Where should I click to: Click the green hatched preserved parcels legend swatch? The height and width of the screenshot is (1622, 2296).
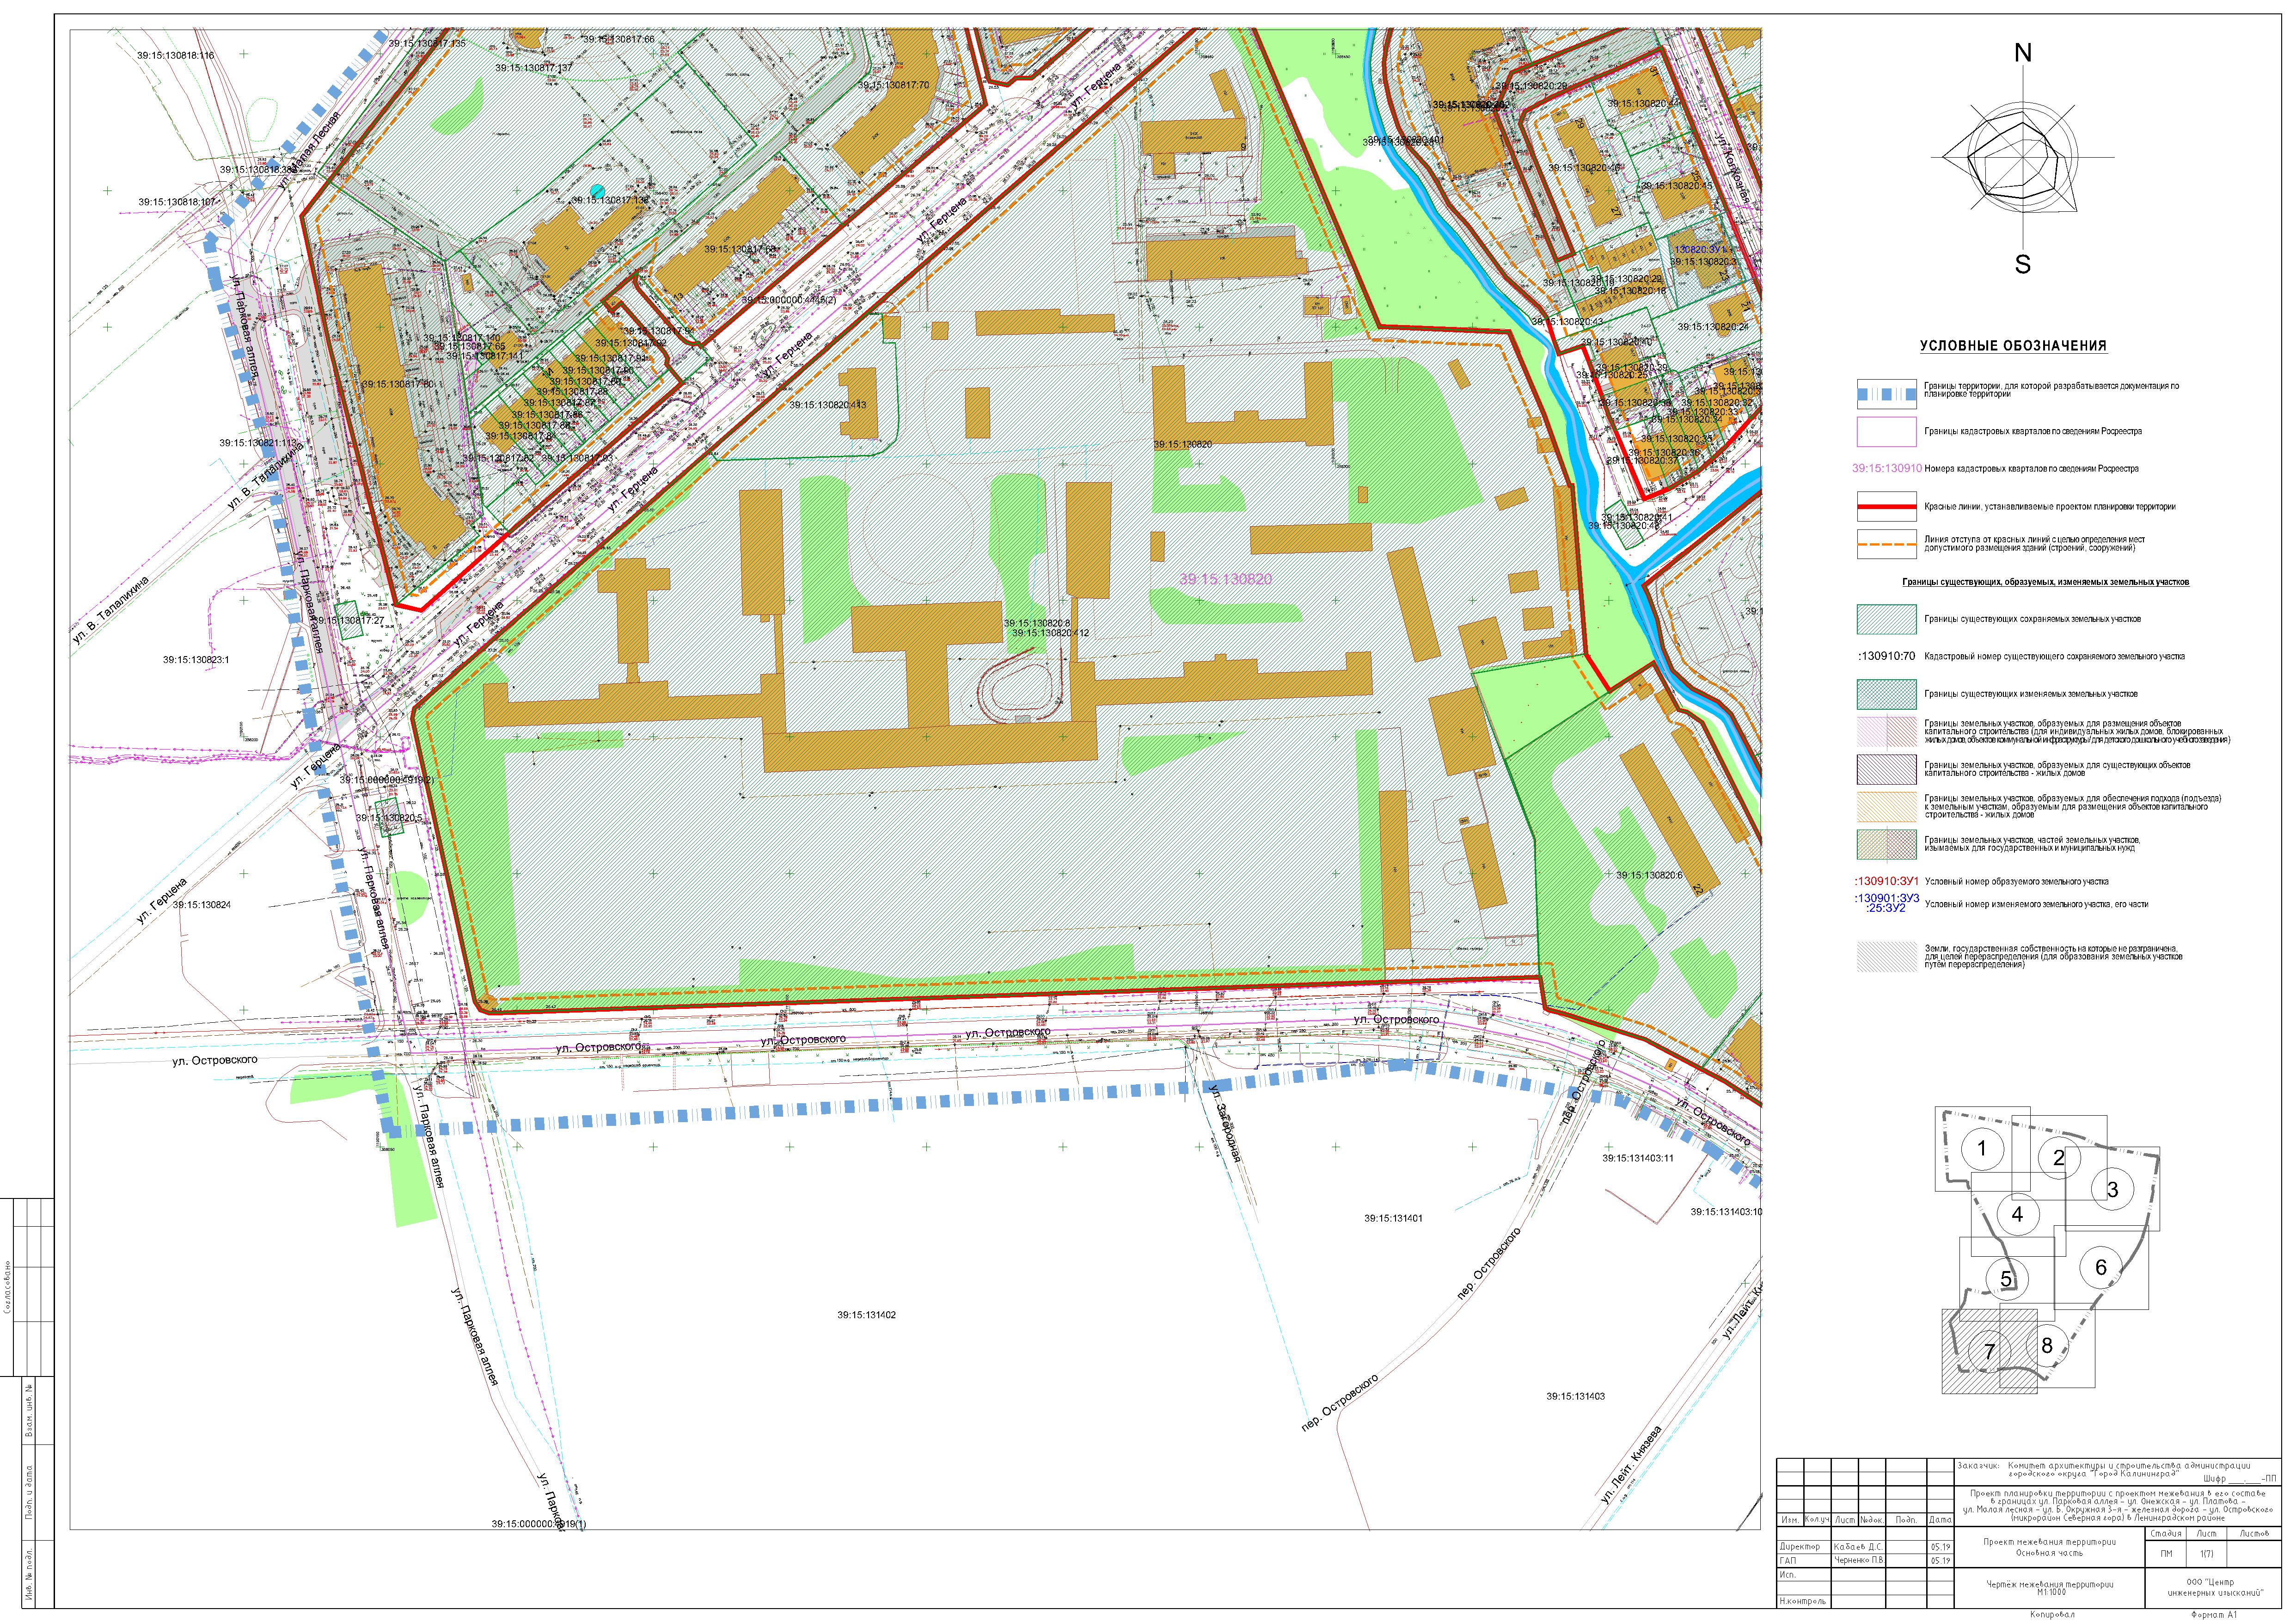click(1886, 620)
